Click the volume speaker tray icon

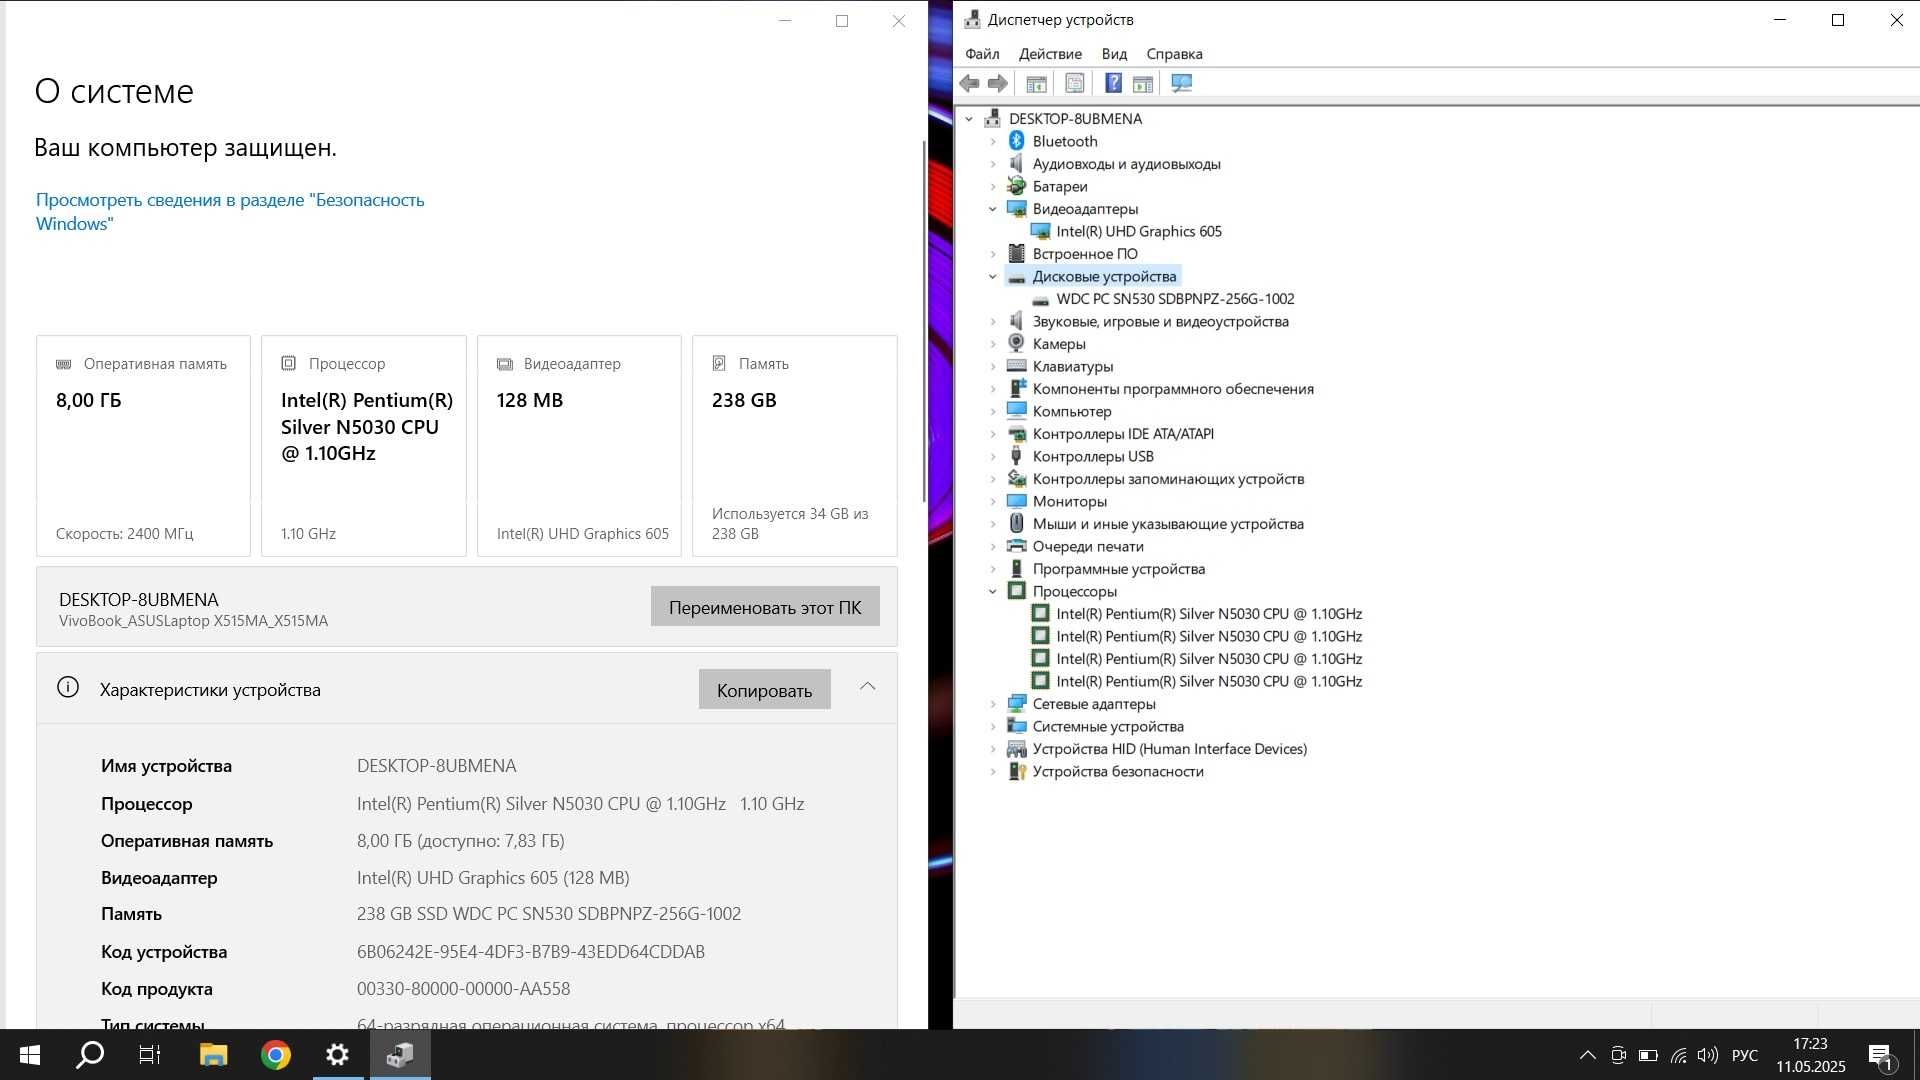(x=1707, y=1055)
